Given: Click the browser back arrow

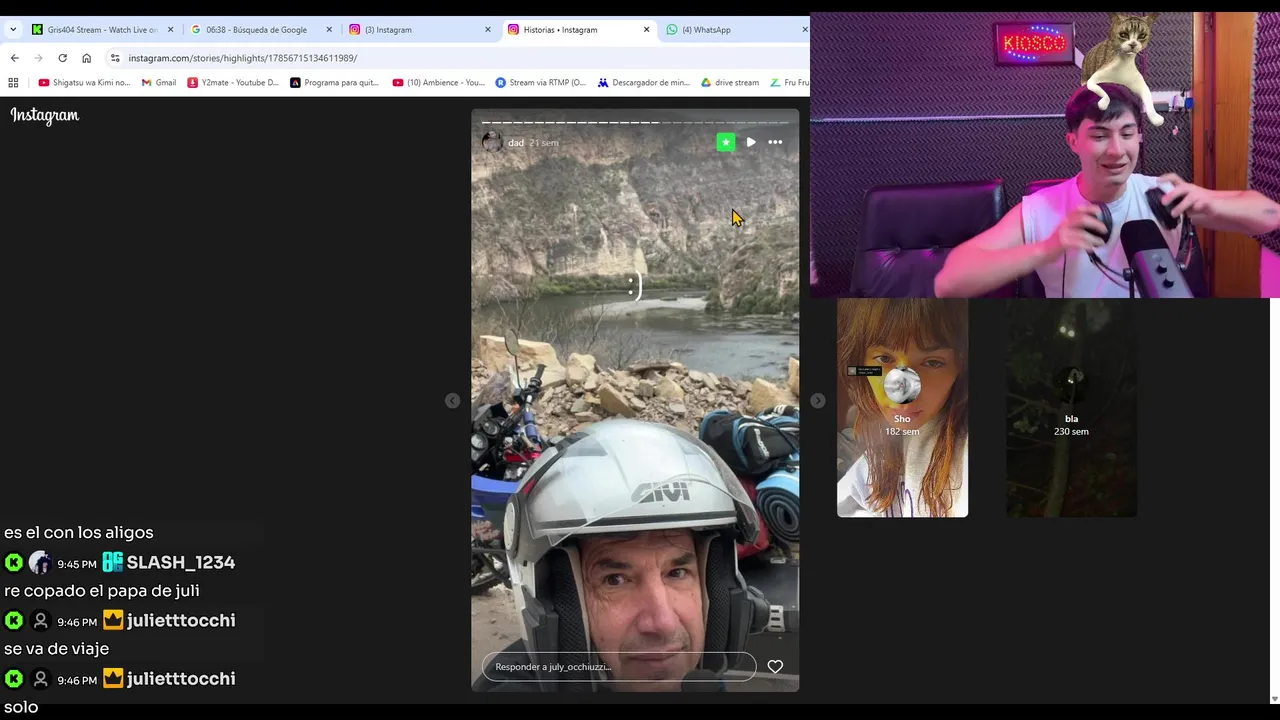Looking at the screenshot, I should pos(14,58).
